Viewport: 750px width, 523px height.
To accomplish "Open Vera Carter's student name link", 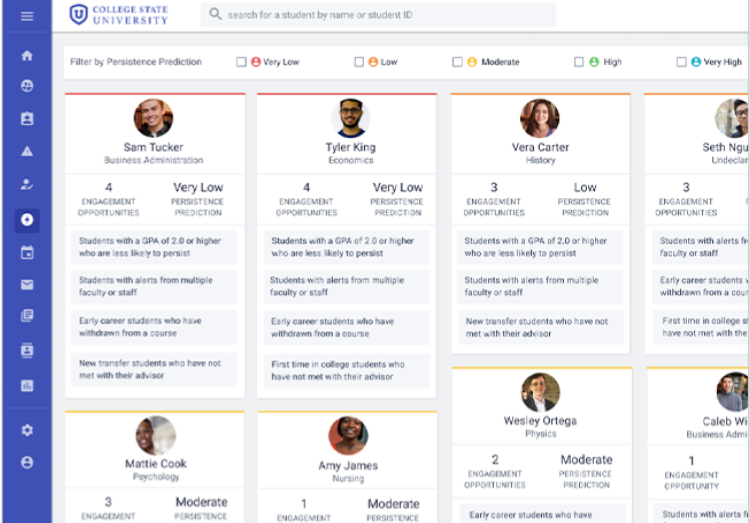I will point(540,147).
